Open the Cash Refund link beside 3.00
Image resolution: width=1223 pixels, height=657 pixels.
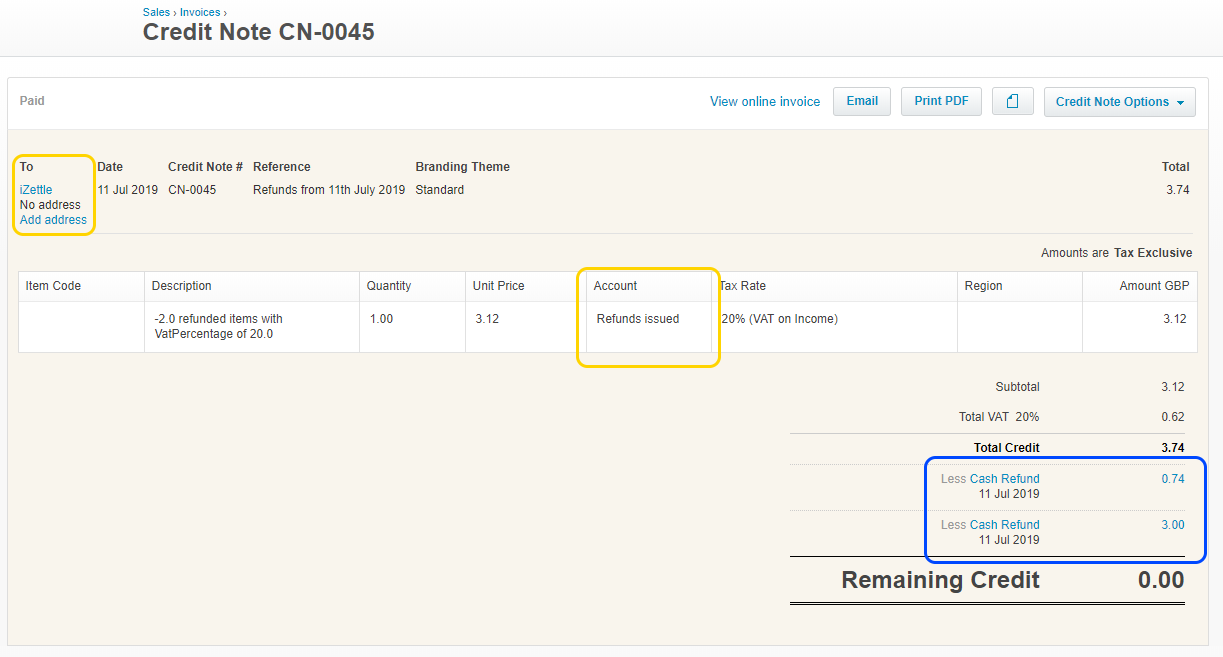click(1004, 525)
